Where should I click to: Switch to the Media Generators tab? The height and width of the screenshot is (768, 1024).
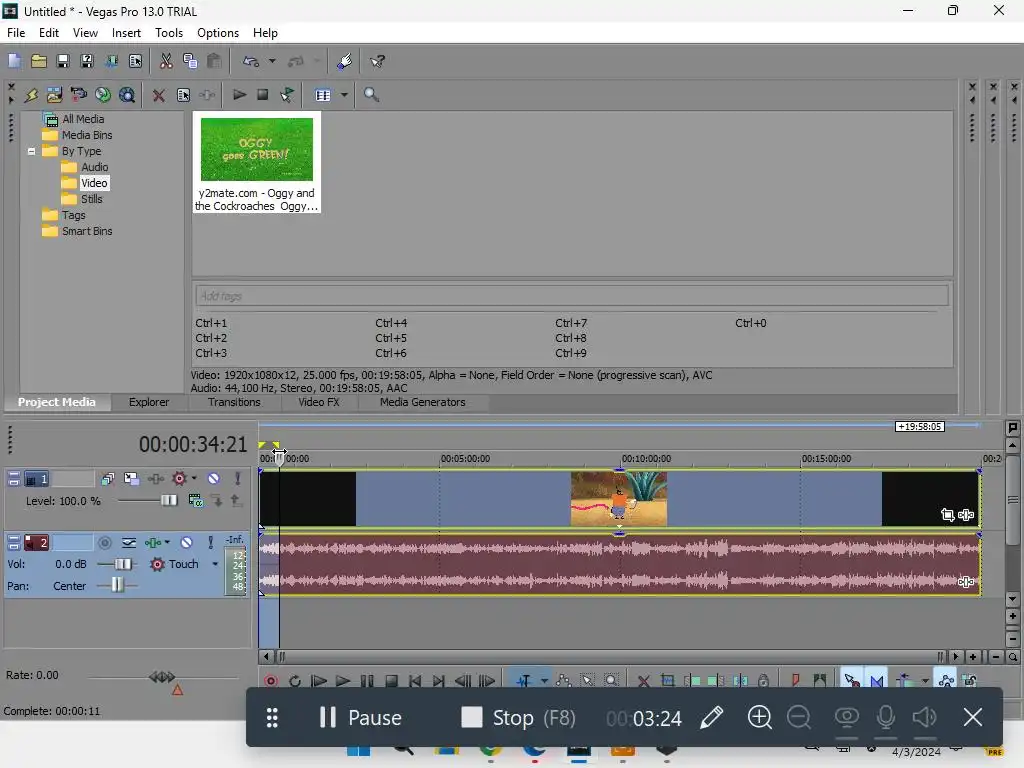pyautogui.click(x=423, y=402)
